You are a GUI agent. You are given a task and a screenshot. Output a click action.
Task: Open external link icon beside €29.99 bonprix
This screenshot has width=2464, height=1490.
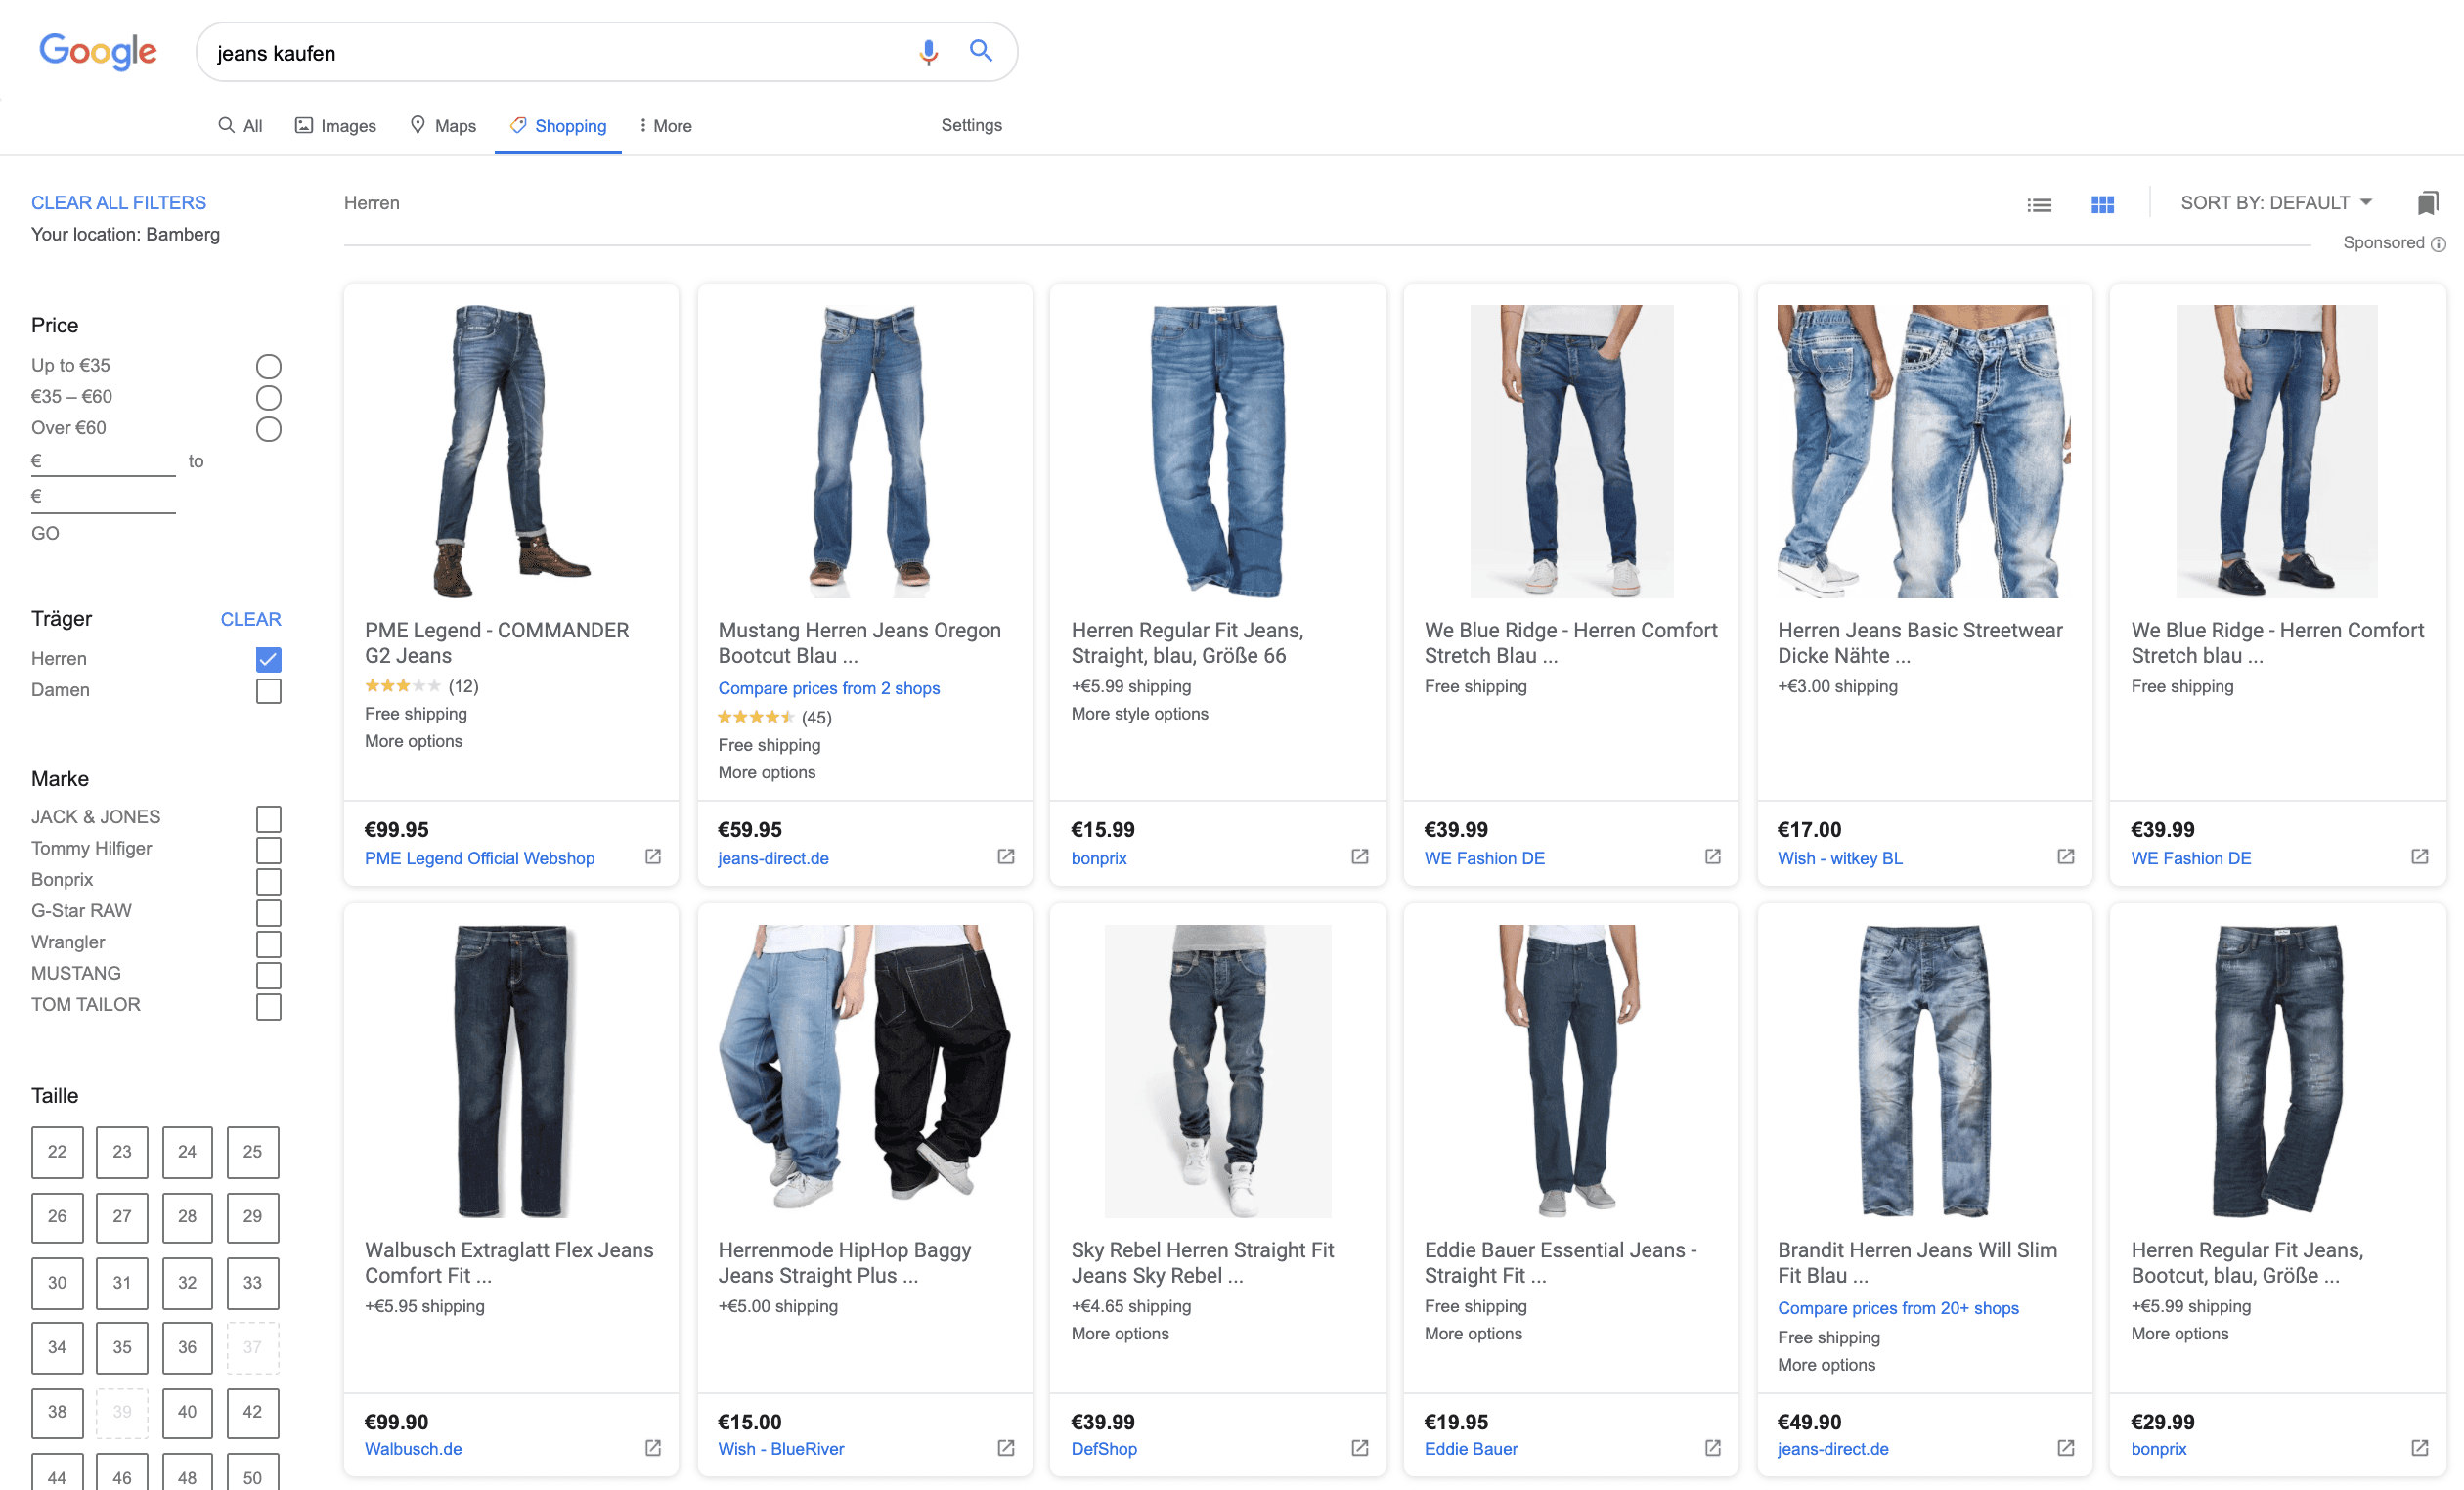point(2420,1447)
